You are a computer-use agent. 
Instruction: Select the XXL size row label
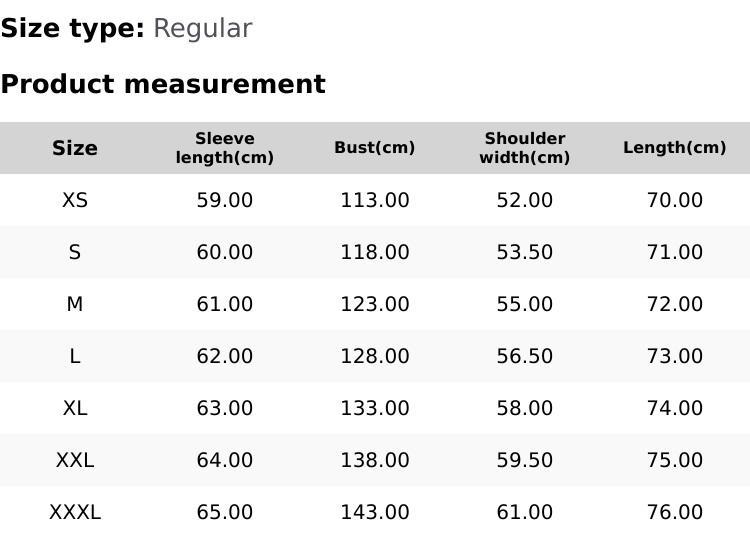point(75,460)
